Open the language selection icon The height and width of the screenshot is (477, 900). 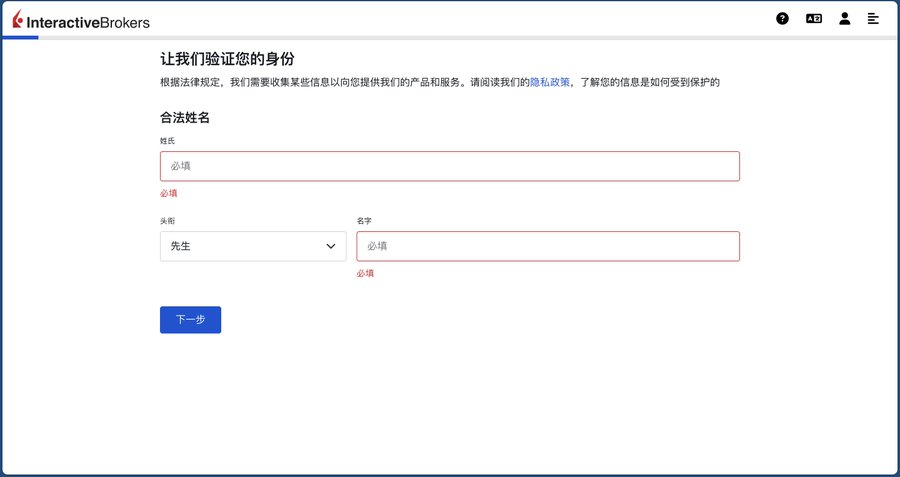coord(814,19)
